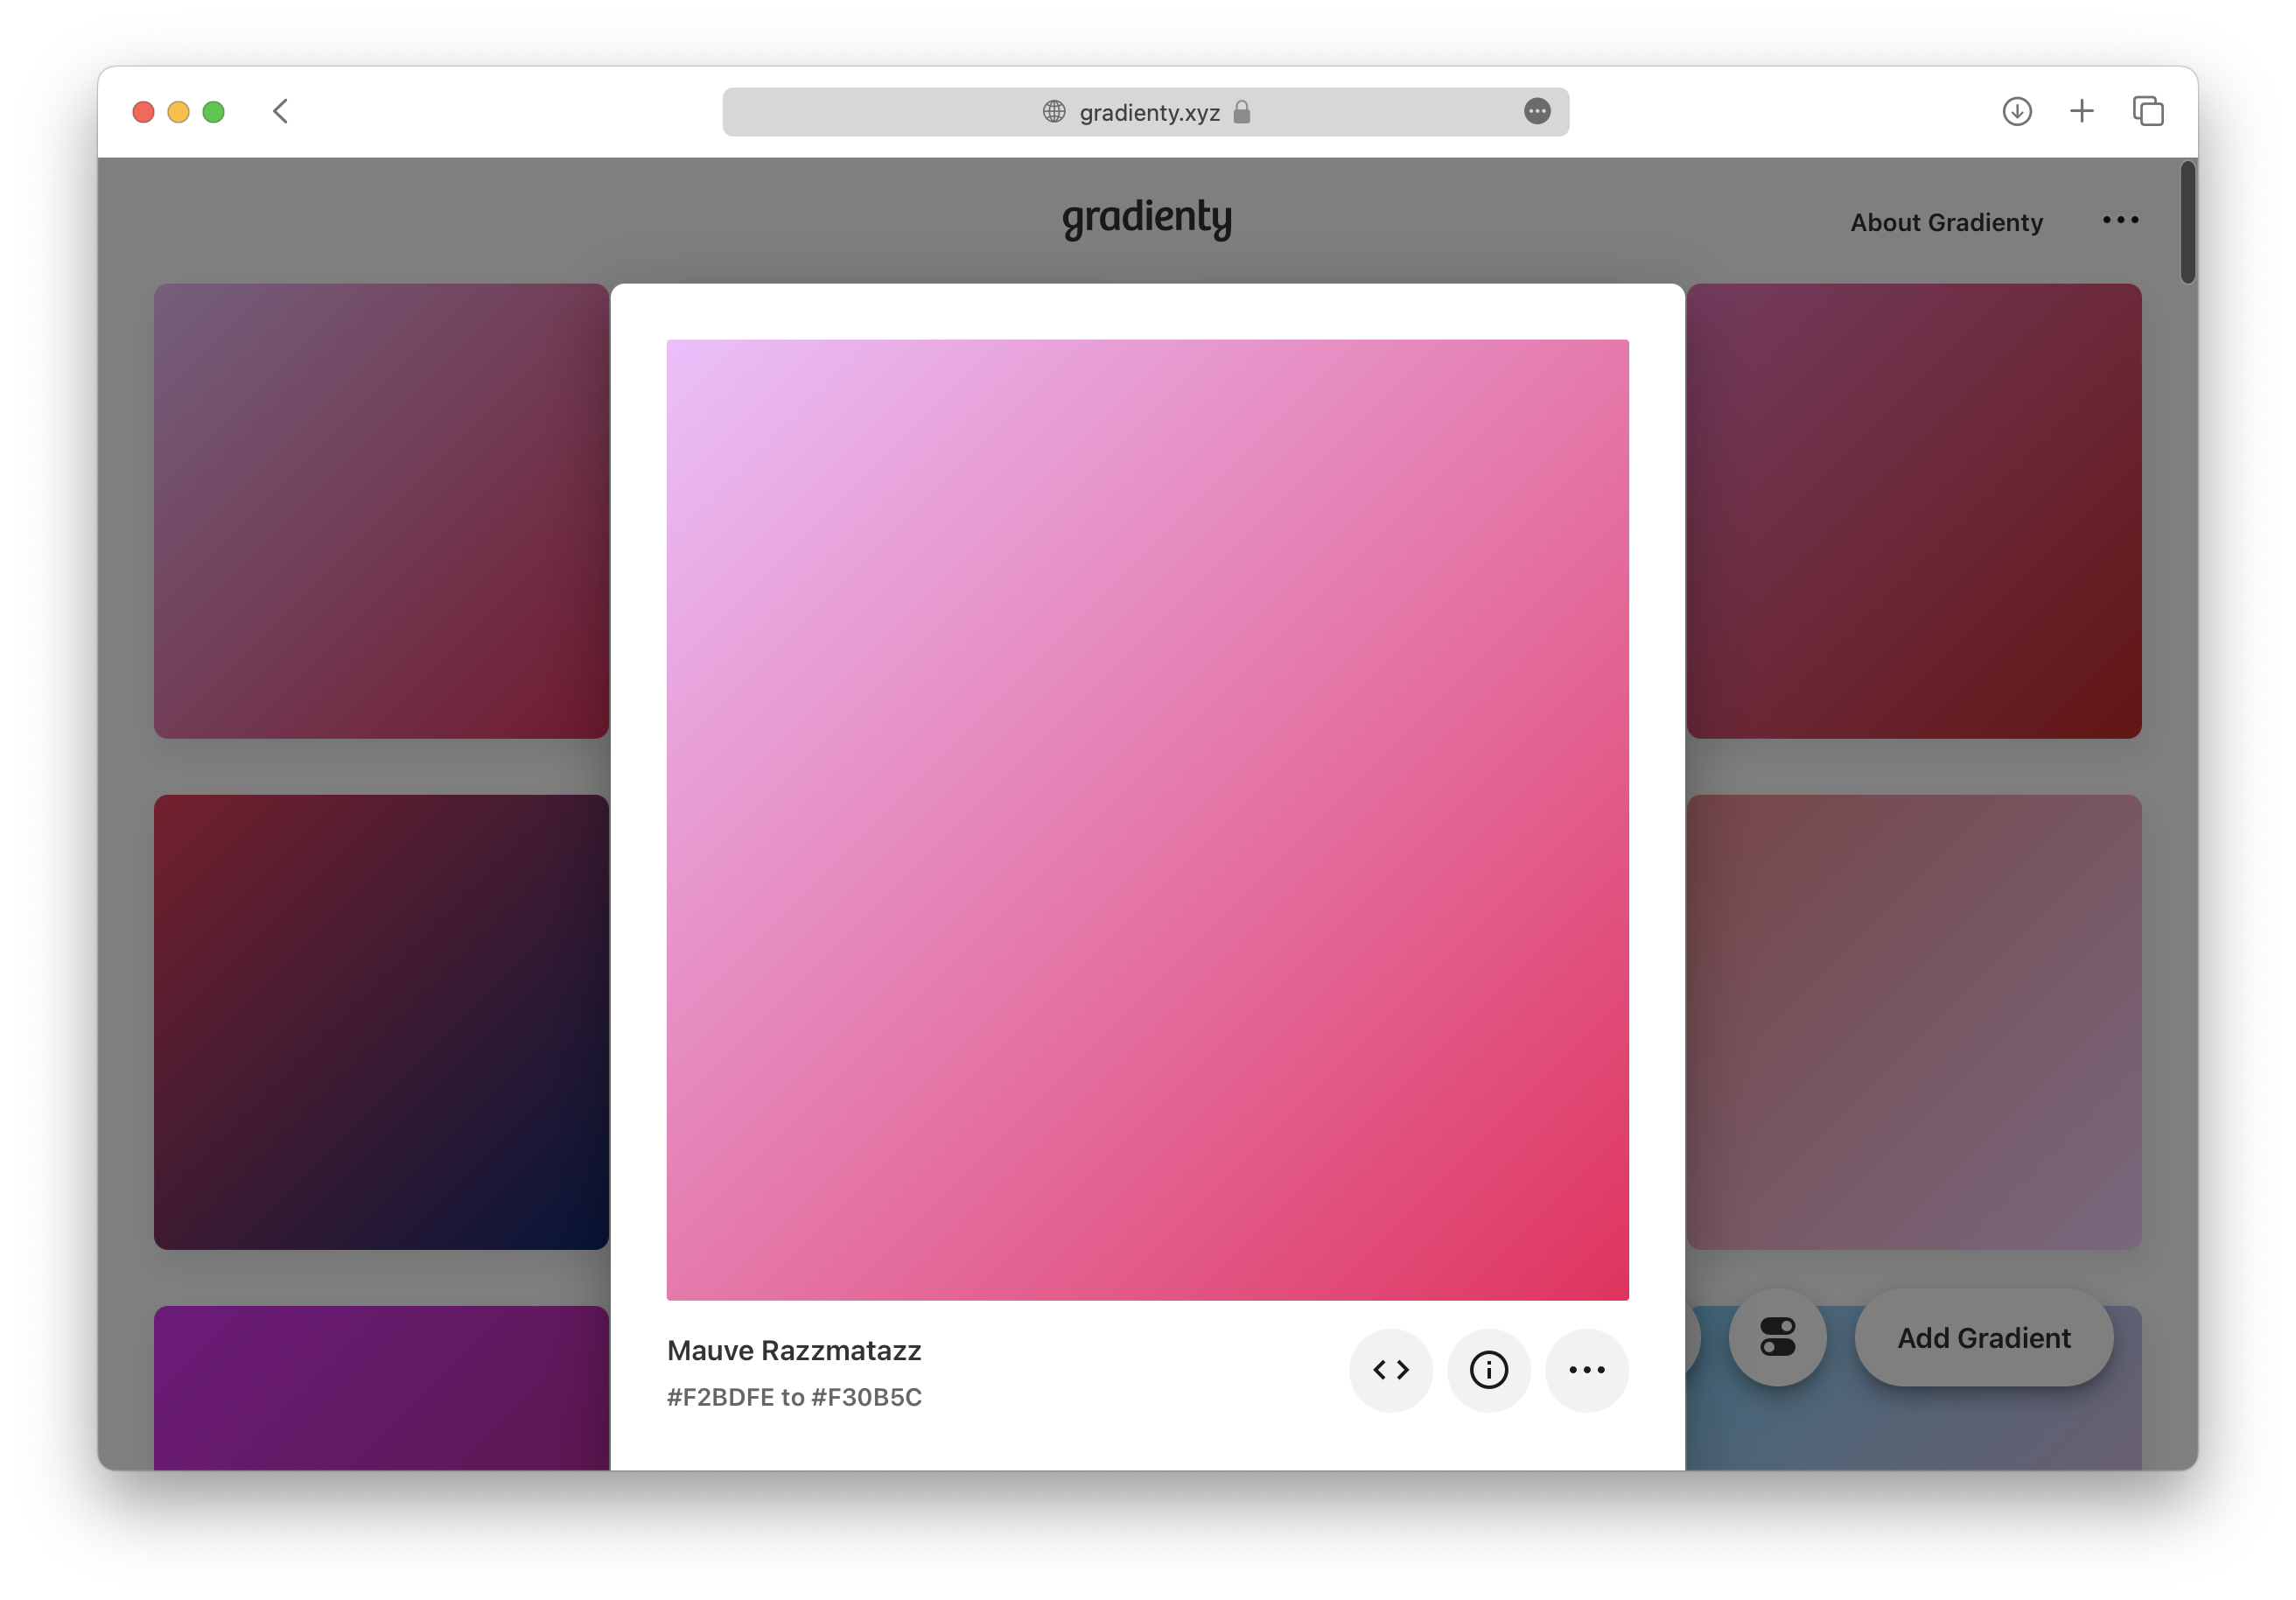
Task: Open the address bar page options button
Action: [x=1537, y=111]
